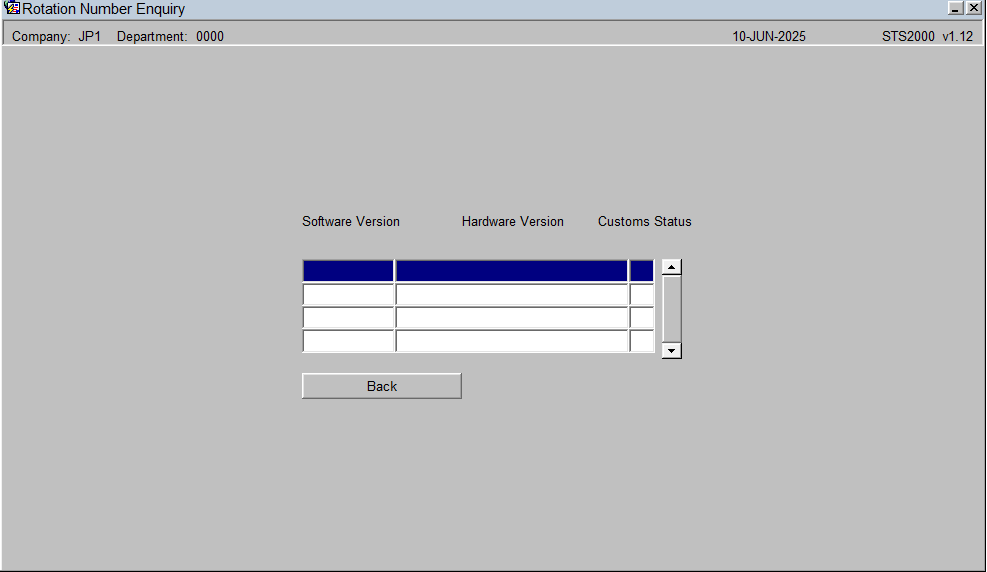Click the third row Hardware Version field

pos(512,317)
